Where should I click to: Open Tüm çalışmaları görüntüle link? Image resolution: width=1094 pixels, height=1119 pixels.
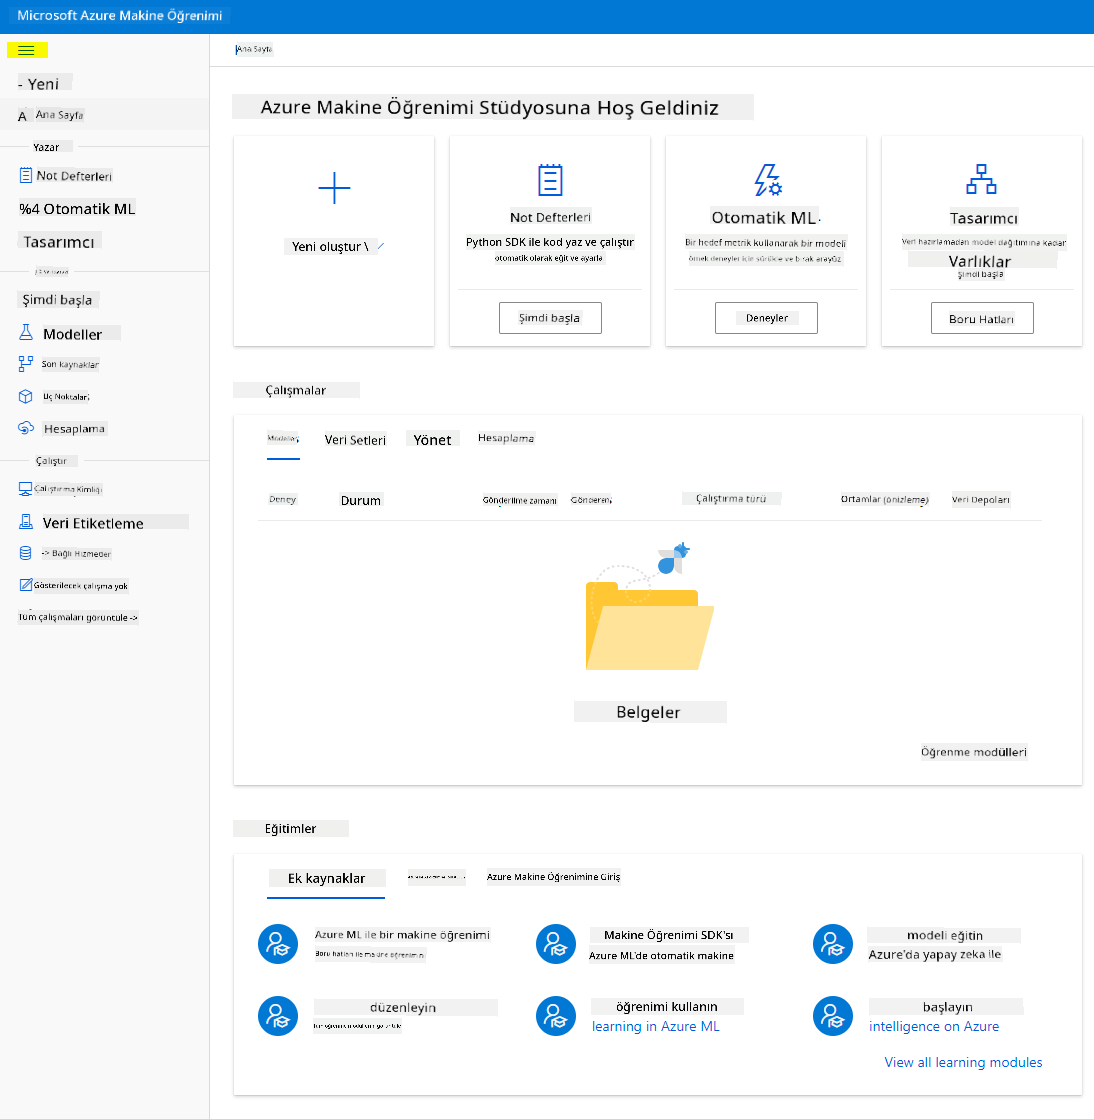pyautogui.click(x=78, y=617)
